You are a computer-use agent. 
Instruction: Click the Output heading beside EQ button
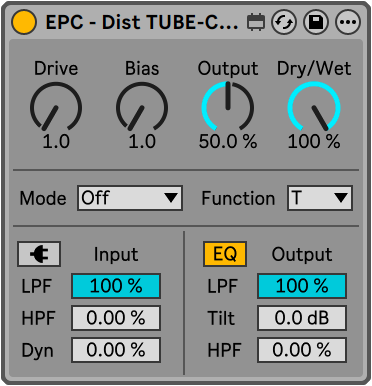(302, 255)
